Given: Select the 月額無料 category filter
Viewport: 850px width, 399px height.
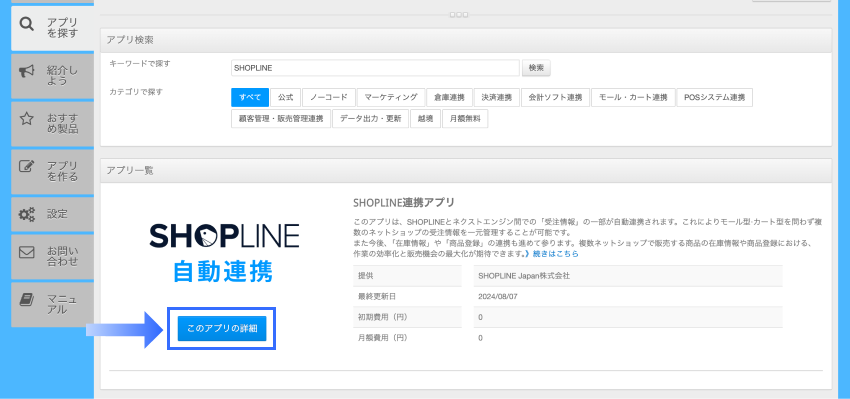Looking at the screenshot, I should pyautogui.click(x=465, y=119).
